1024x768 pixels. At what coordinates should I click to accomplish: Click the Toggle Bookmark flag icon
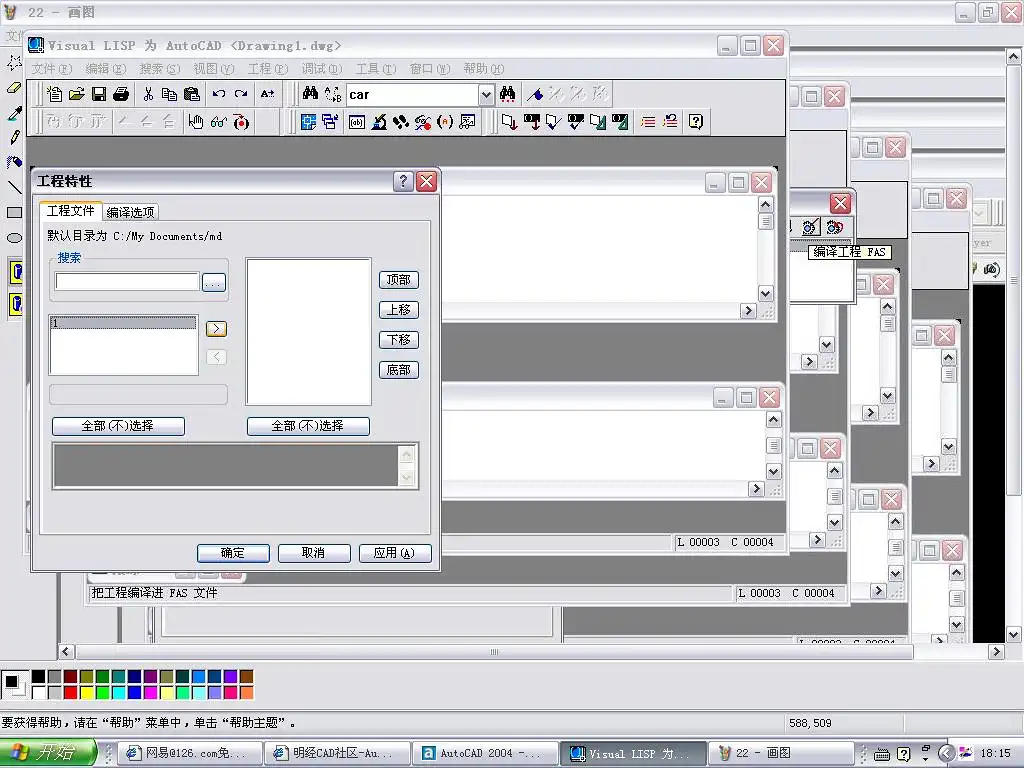pyautogui.click(x=535, y=94)
